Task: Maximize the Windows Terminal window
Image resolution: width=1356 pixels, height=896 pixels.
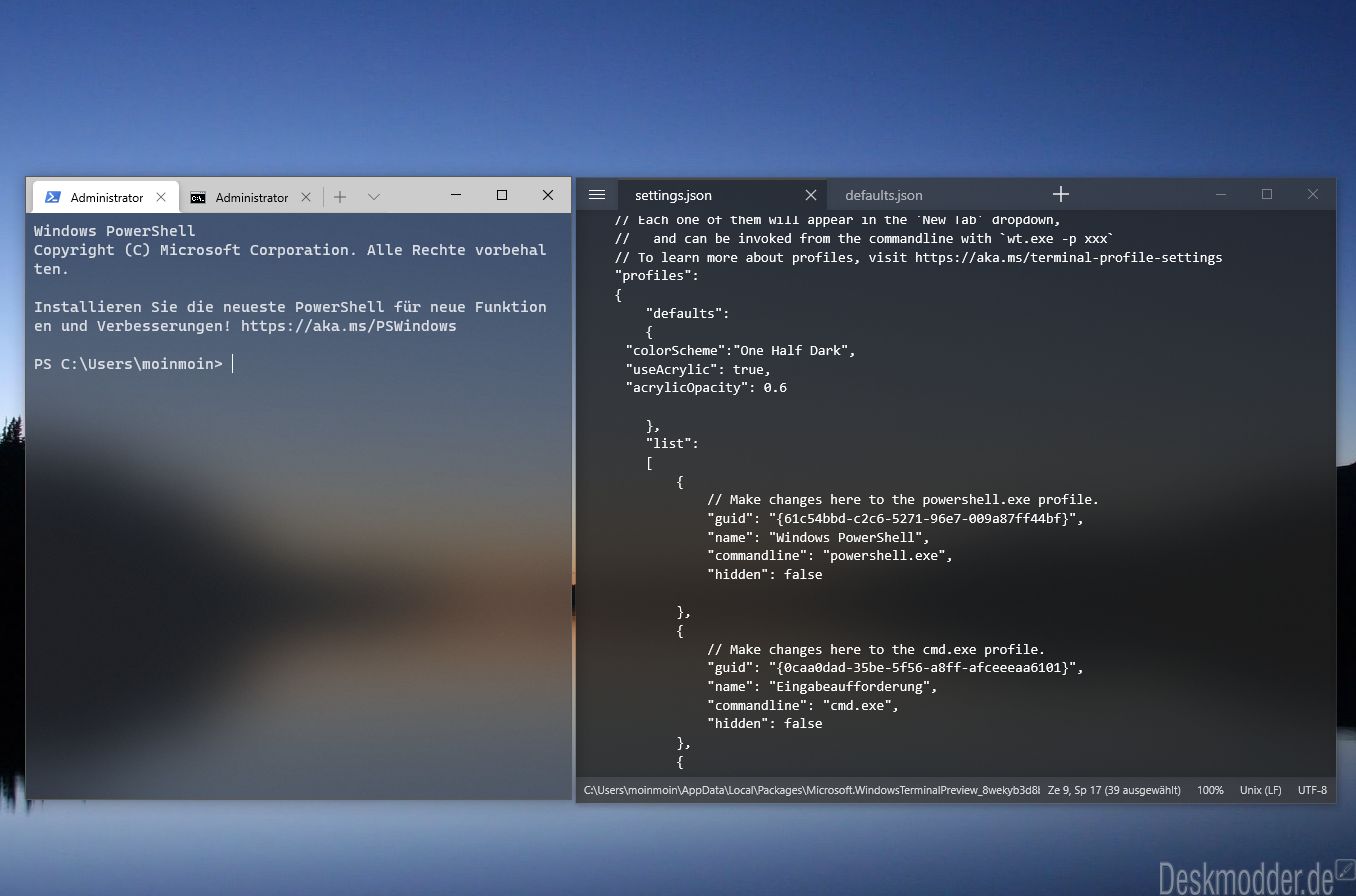Action: (502, 195)
